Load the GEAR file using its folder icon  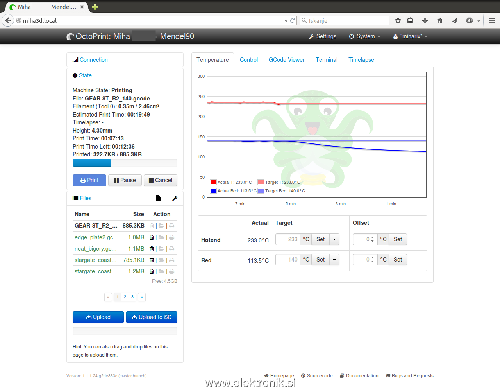pyautogui.click(x=161, y=226)
